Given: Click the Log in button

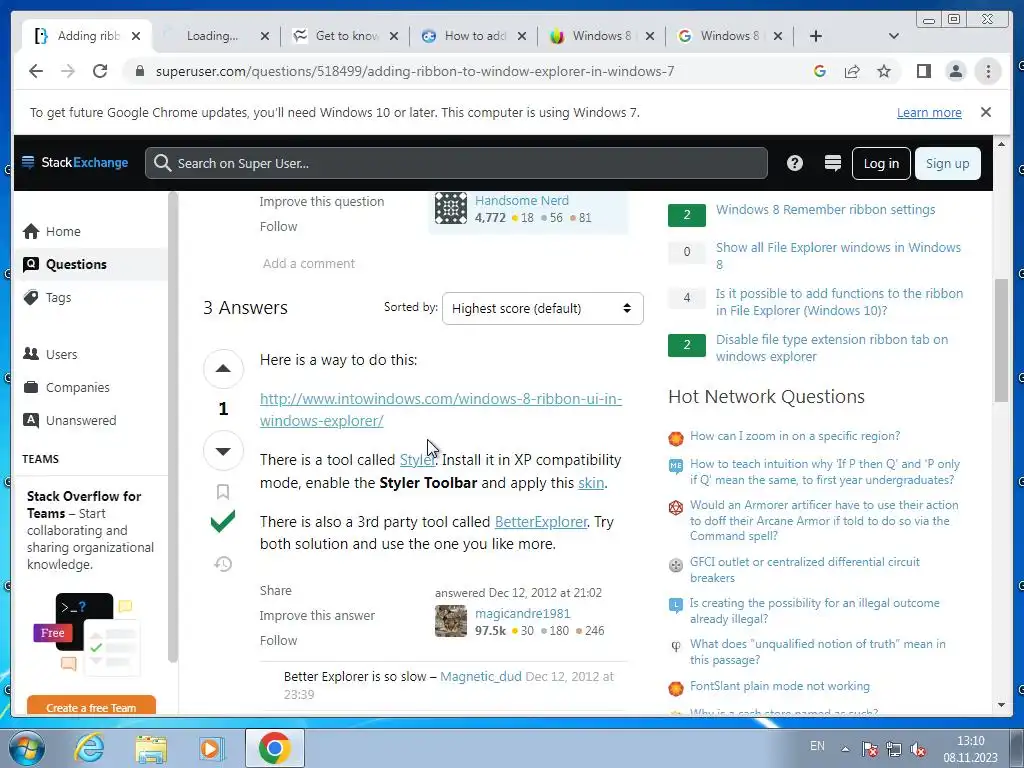Looking at the screenshot, I should (x=881, y=163).
